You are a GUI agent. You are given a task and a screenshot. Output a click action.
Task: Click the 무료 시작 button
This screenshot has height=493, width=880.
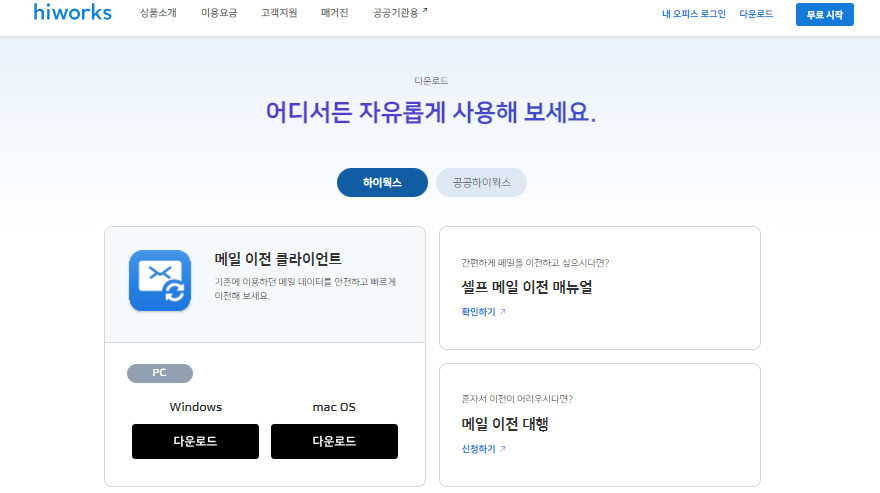click(x=824, y=15)
